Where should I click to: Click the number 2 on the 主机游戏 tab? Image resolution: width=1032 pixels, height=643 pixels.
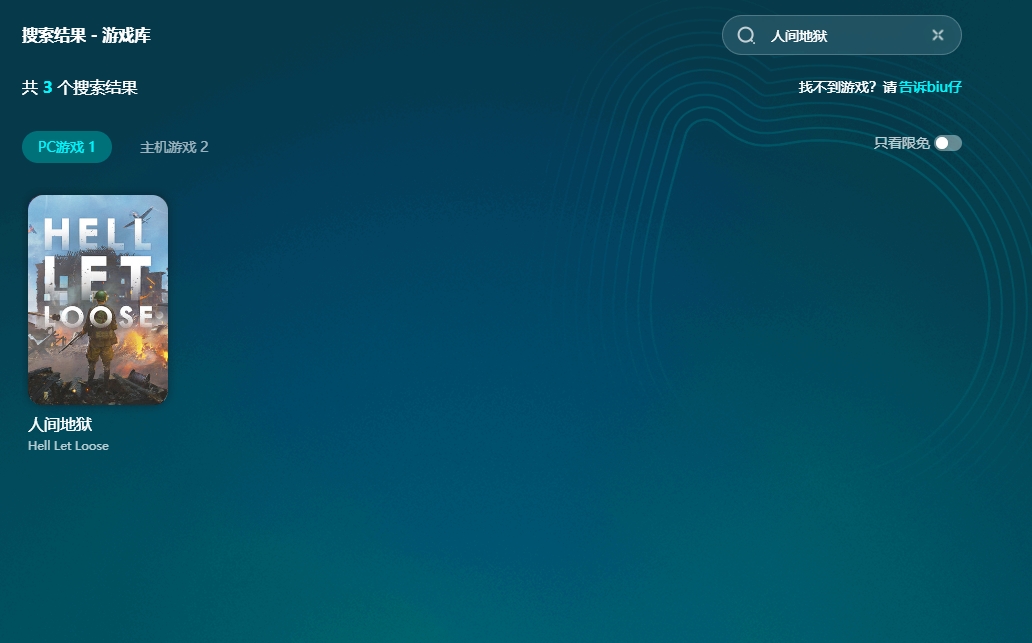(x=204, y=147)
